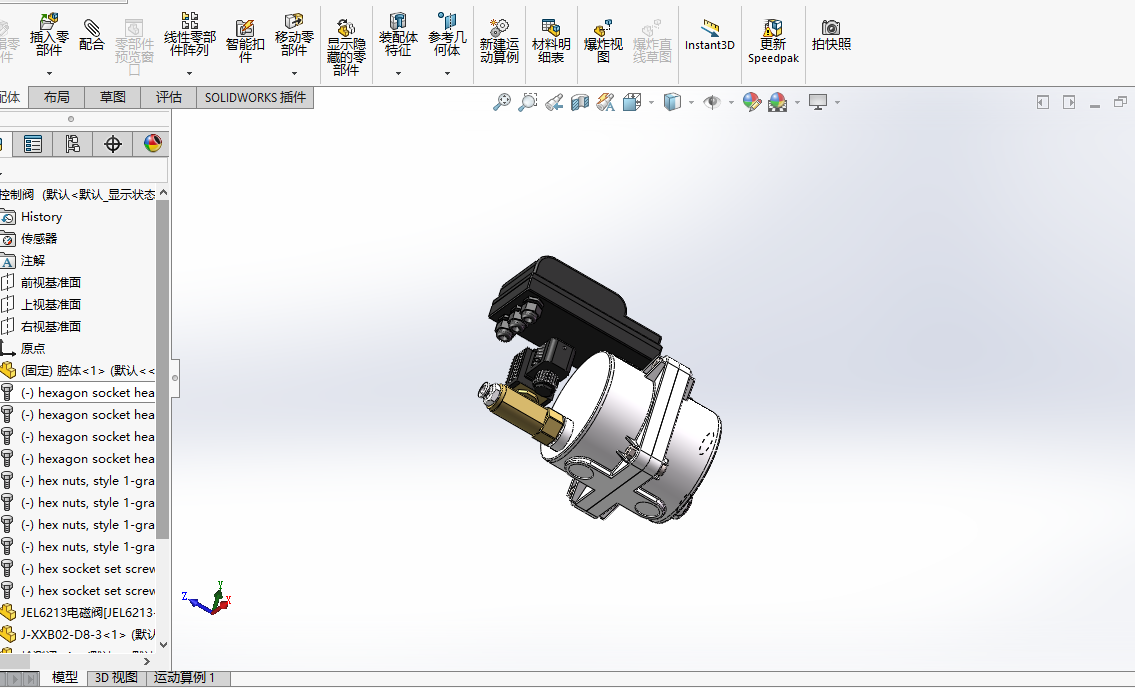Toggle Hide/Show Items eye icon

click(x=712, y=102)
